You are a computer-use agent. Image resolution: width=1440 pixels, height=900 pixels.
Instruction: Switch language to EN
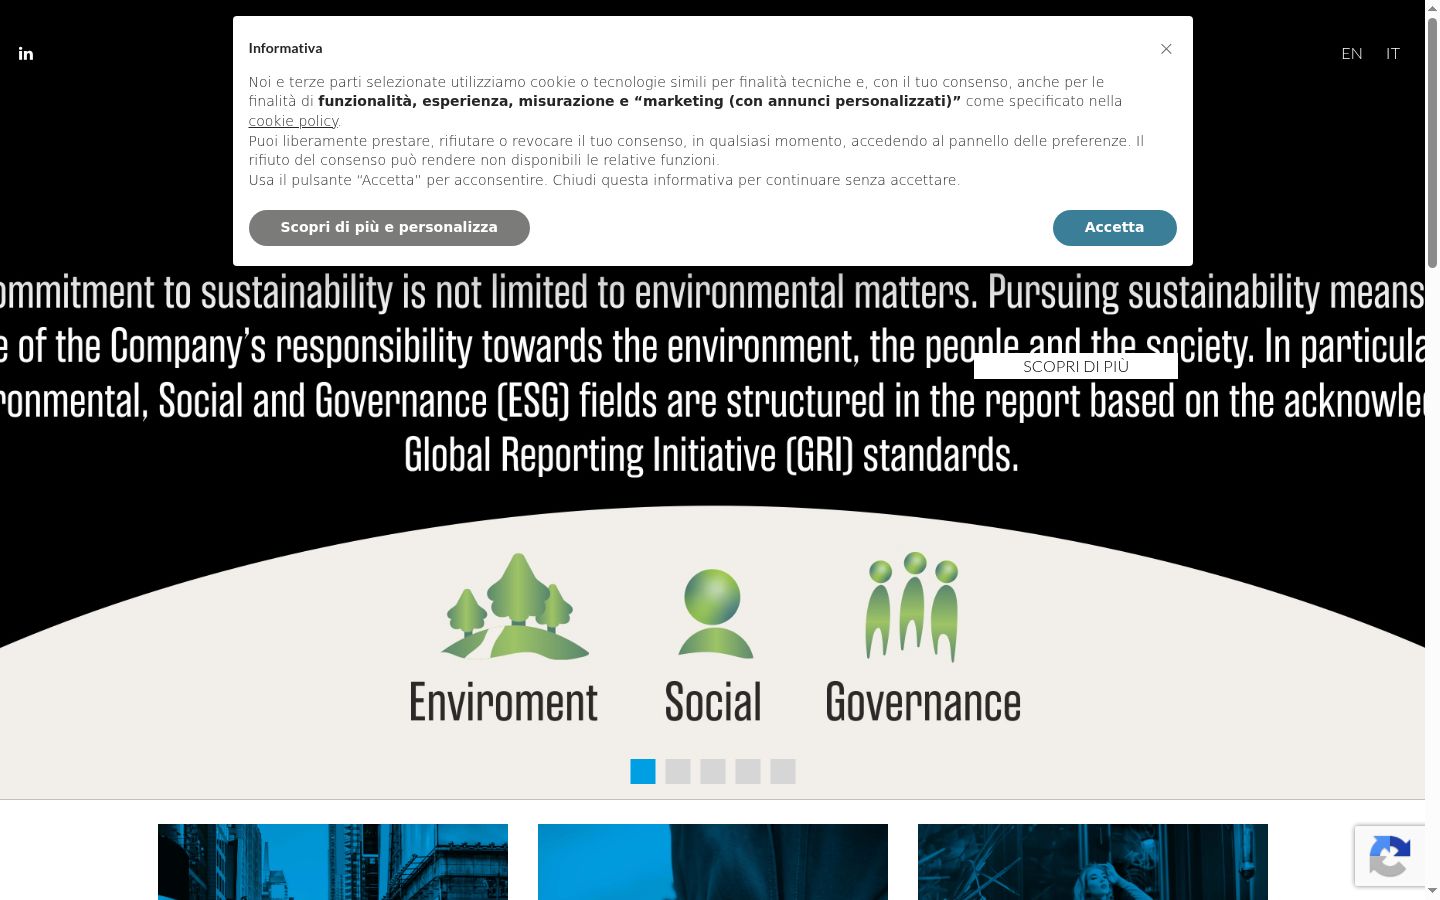tap(1352, 54)
